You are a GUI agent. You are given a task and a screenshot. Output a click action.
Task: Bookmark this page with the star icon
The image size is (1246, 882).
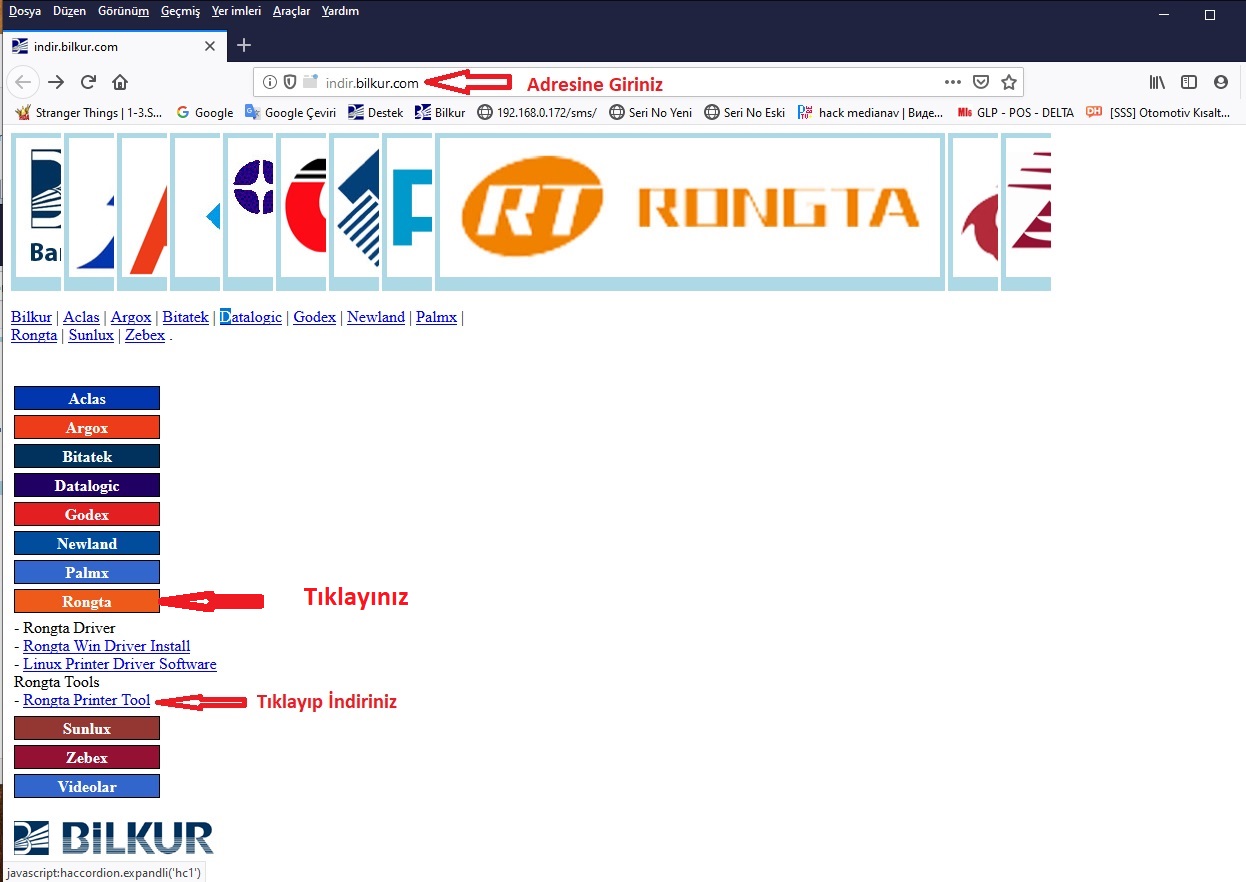(1009, 82)
